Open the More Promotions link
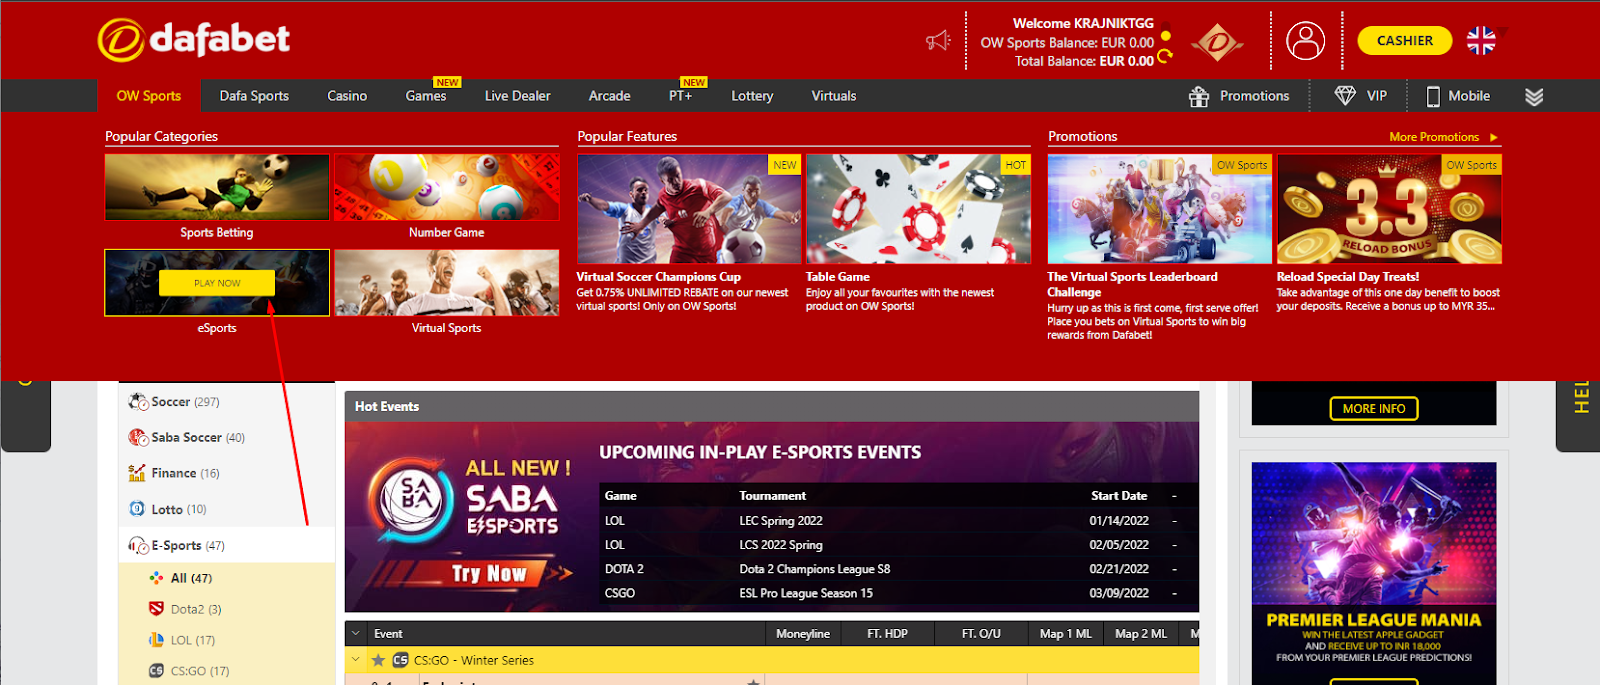This screenshot has width=1600, height=685. click(1443, 137)
